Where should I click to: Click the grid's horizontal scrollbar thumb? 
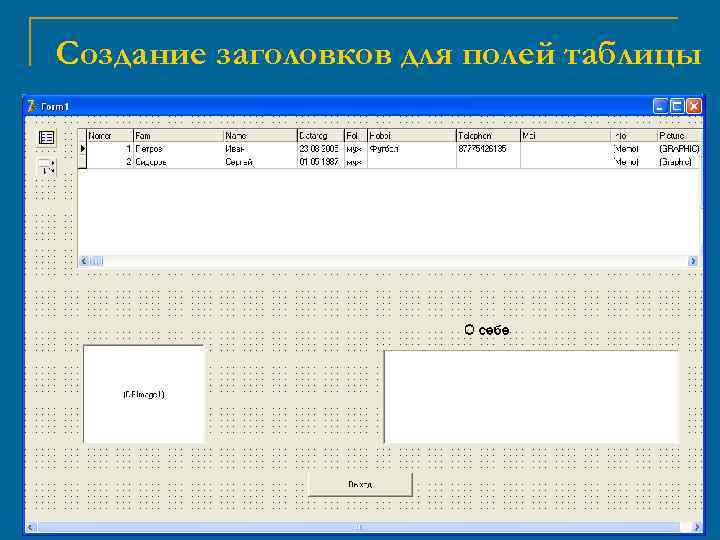[x=96, y=261]
